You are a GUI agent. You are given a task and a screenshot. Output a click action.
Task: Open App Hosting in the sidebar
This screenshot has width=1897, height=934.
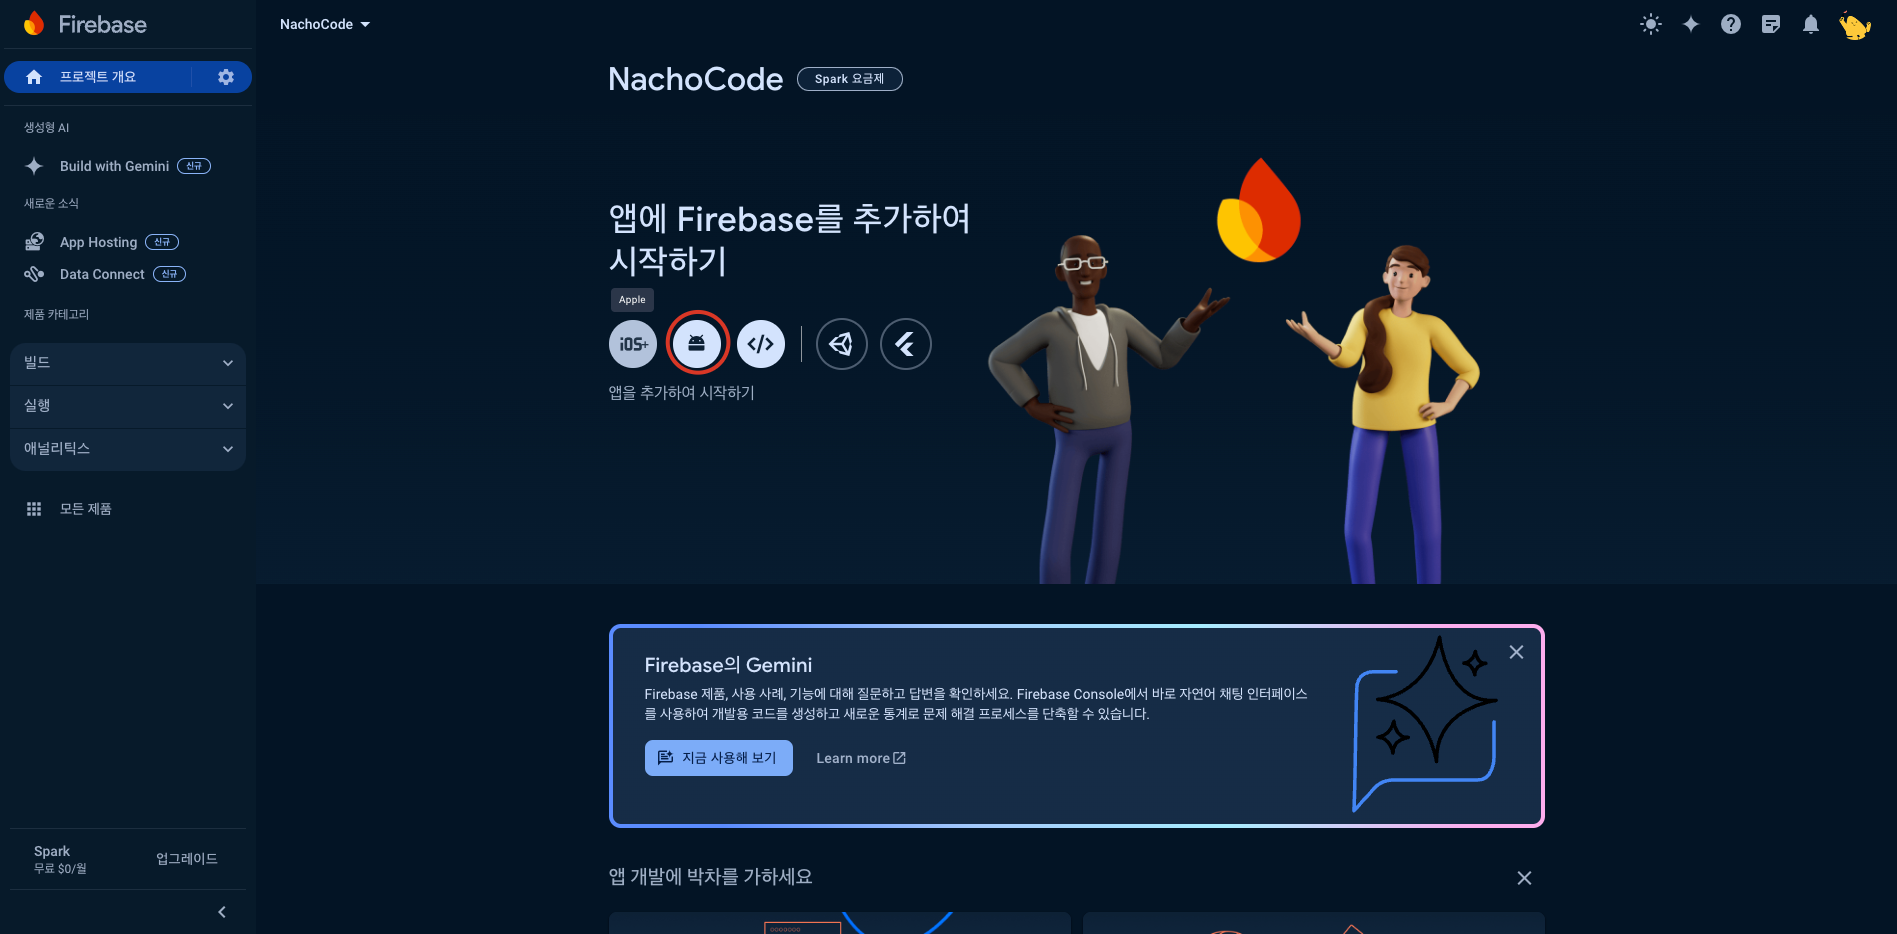tap(98, 242)
